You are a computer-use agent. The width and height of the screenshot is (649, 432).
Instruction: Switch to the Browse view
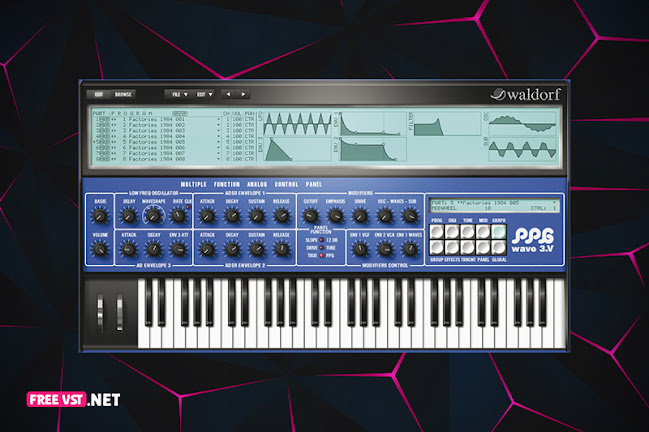tap(123, 94)
